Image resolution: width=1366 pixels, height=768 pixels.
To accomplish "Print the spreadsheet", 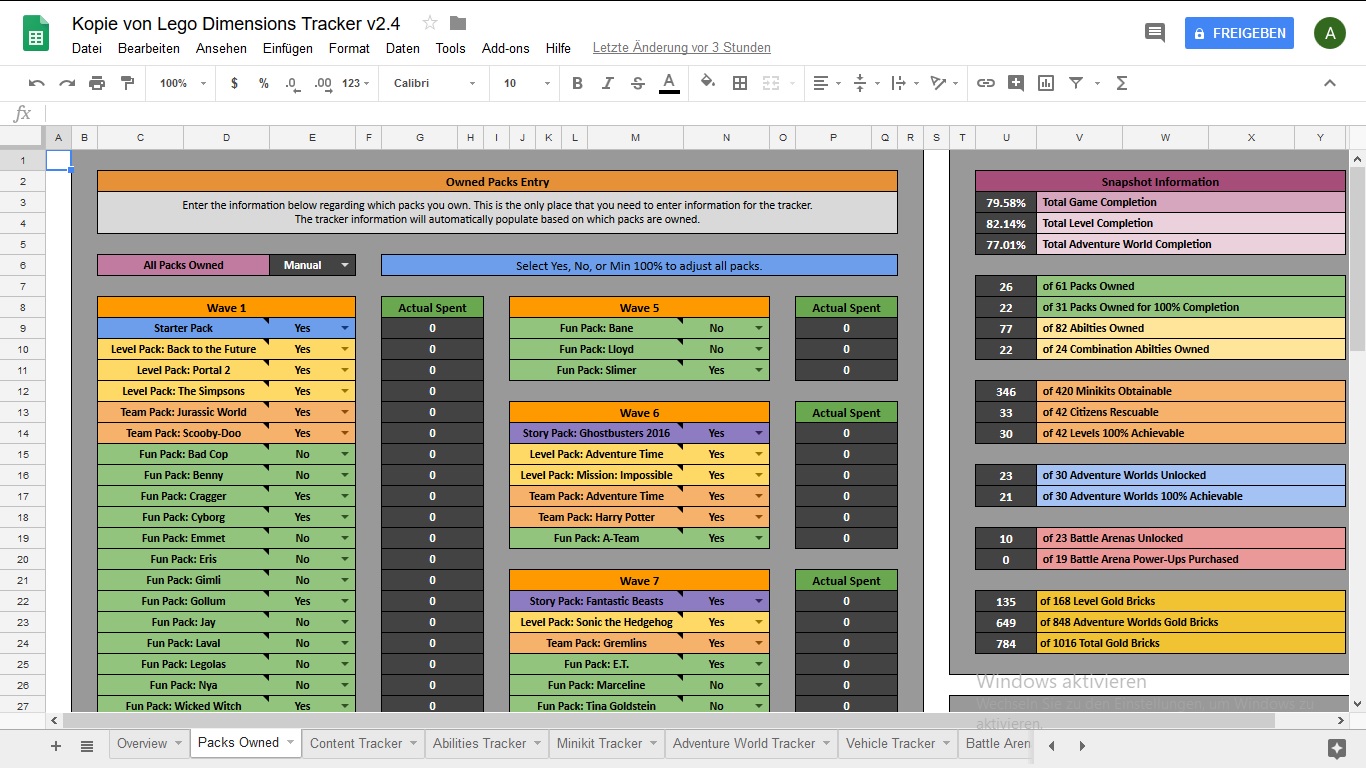I will [x=97, y=83].
